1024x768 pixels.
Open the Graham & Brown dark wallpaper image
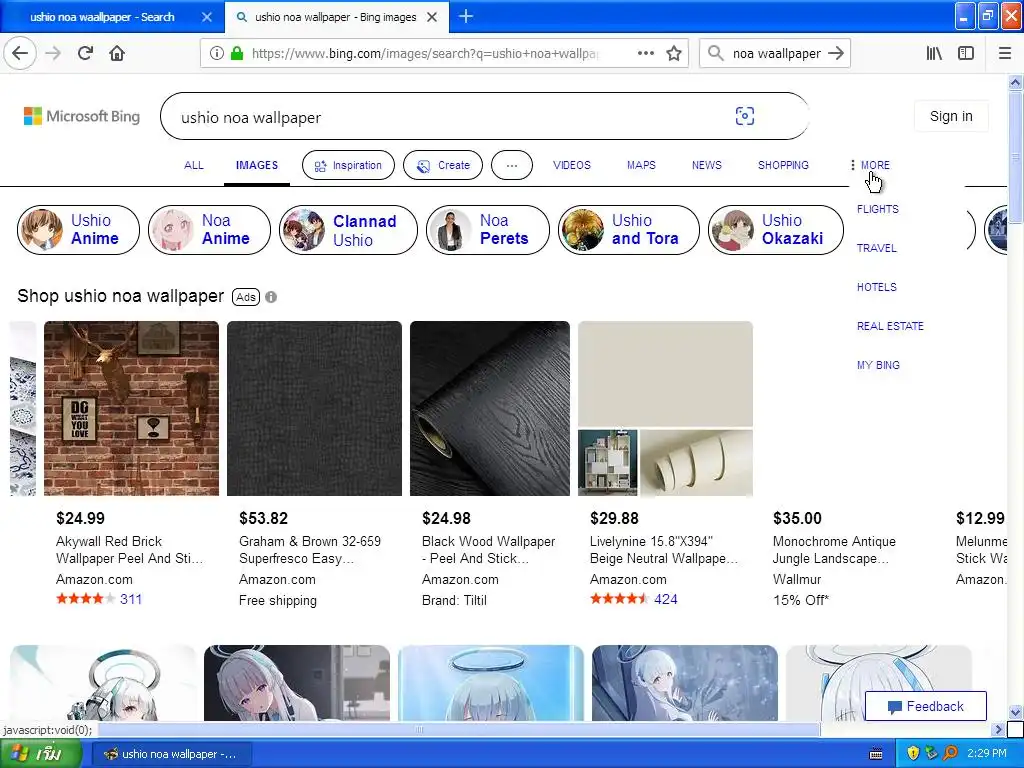pos(314,408)
